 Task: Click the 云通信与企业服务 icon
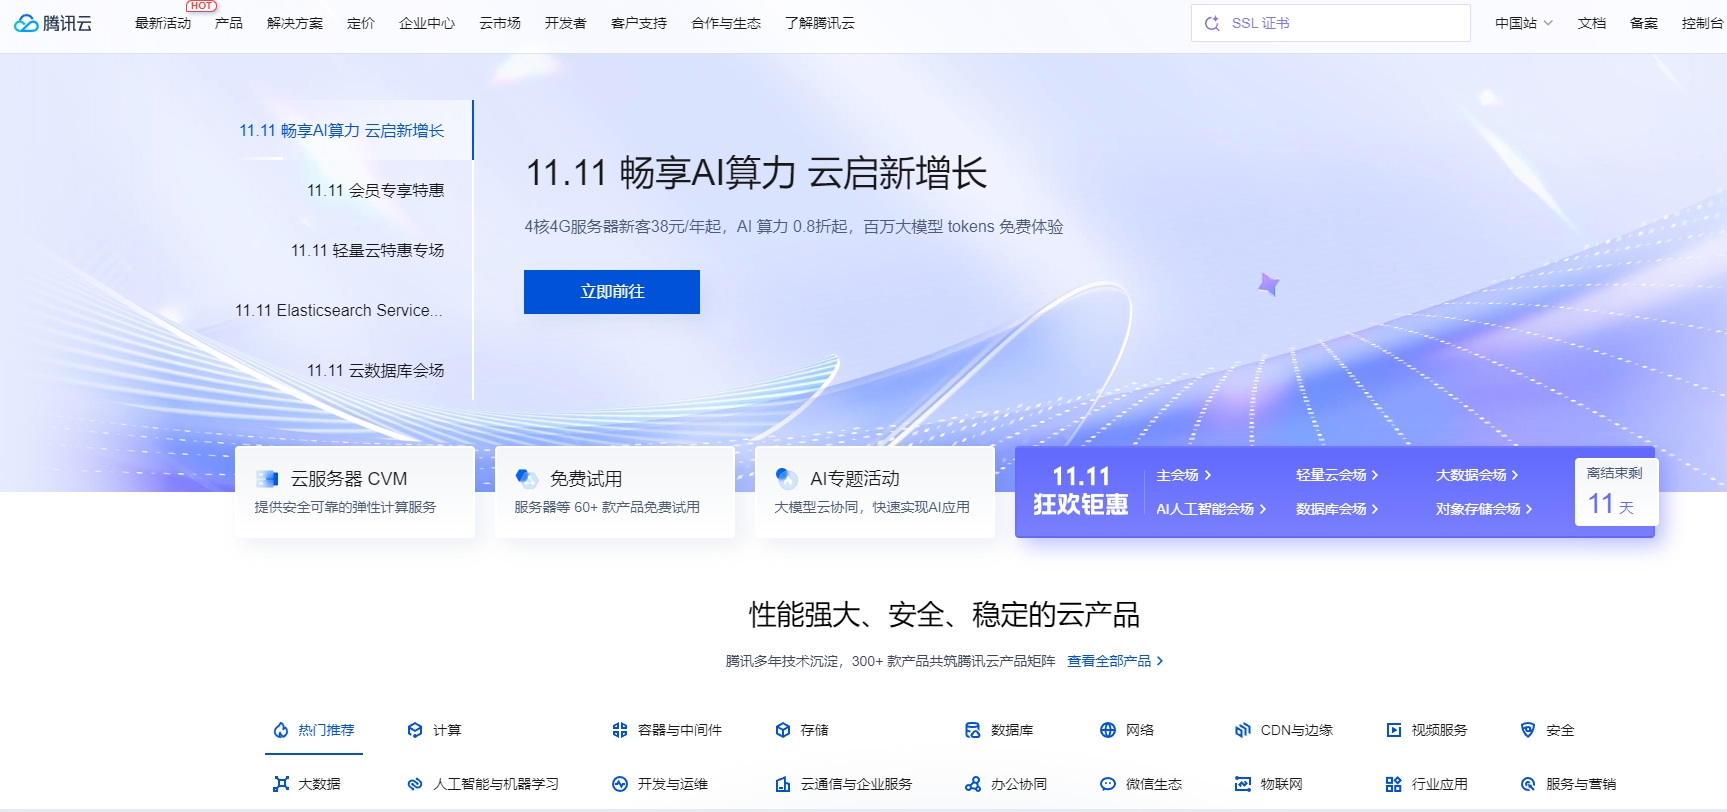[783, 784]
